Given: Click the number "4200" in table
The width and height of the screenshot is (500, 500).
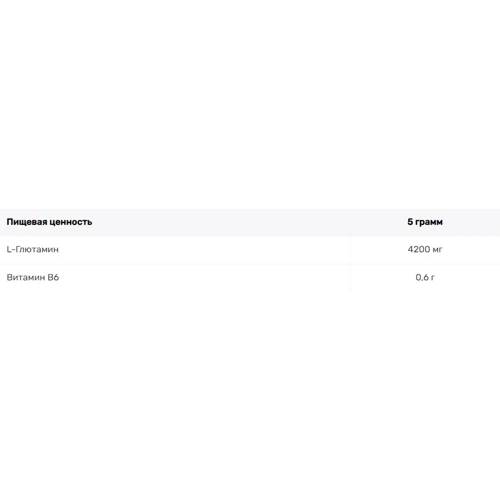Looking at the screenshot, I should pyautogui.click(x=419, y=249).
